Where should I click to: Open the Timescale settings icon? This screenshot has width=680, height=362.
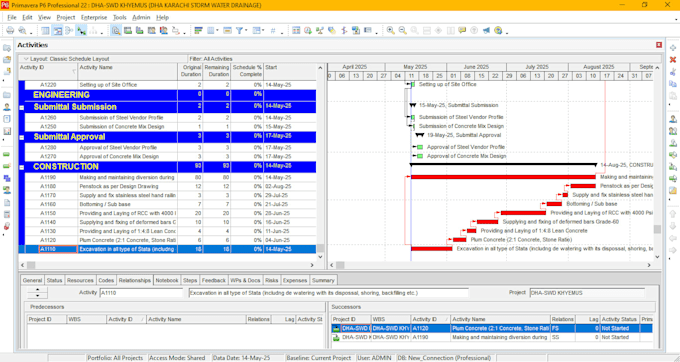coord(227,30)
